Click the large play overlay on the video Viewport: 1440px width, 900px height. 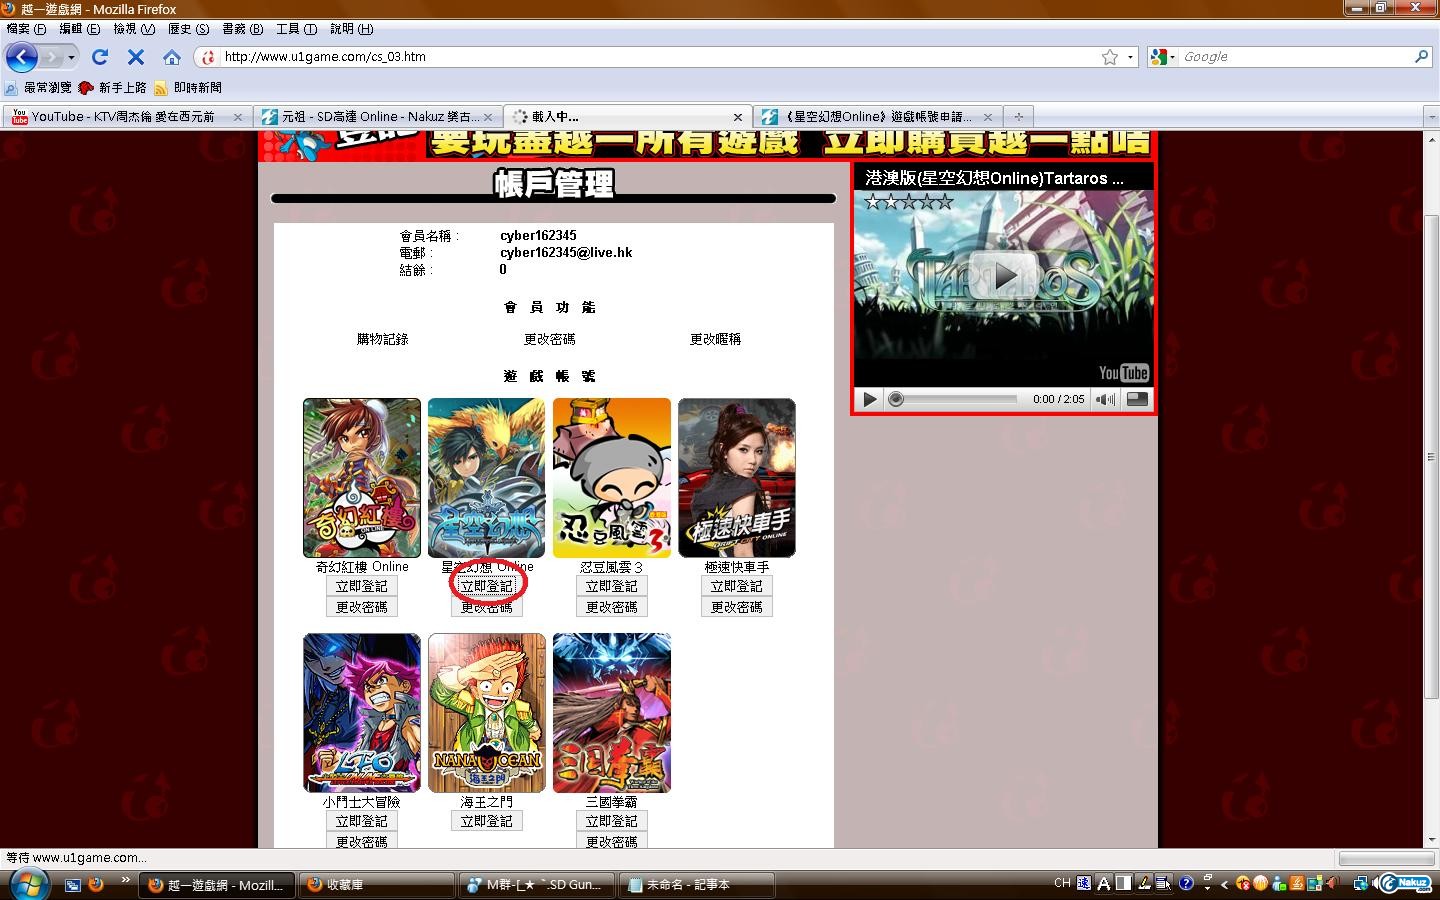(x=1003, y=275)
